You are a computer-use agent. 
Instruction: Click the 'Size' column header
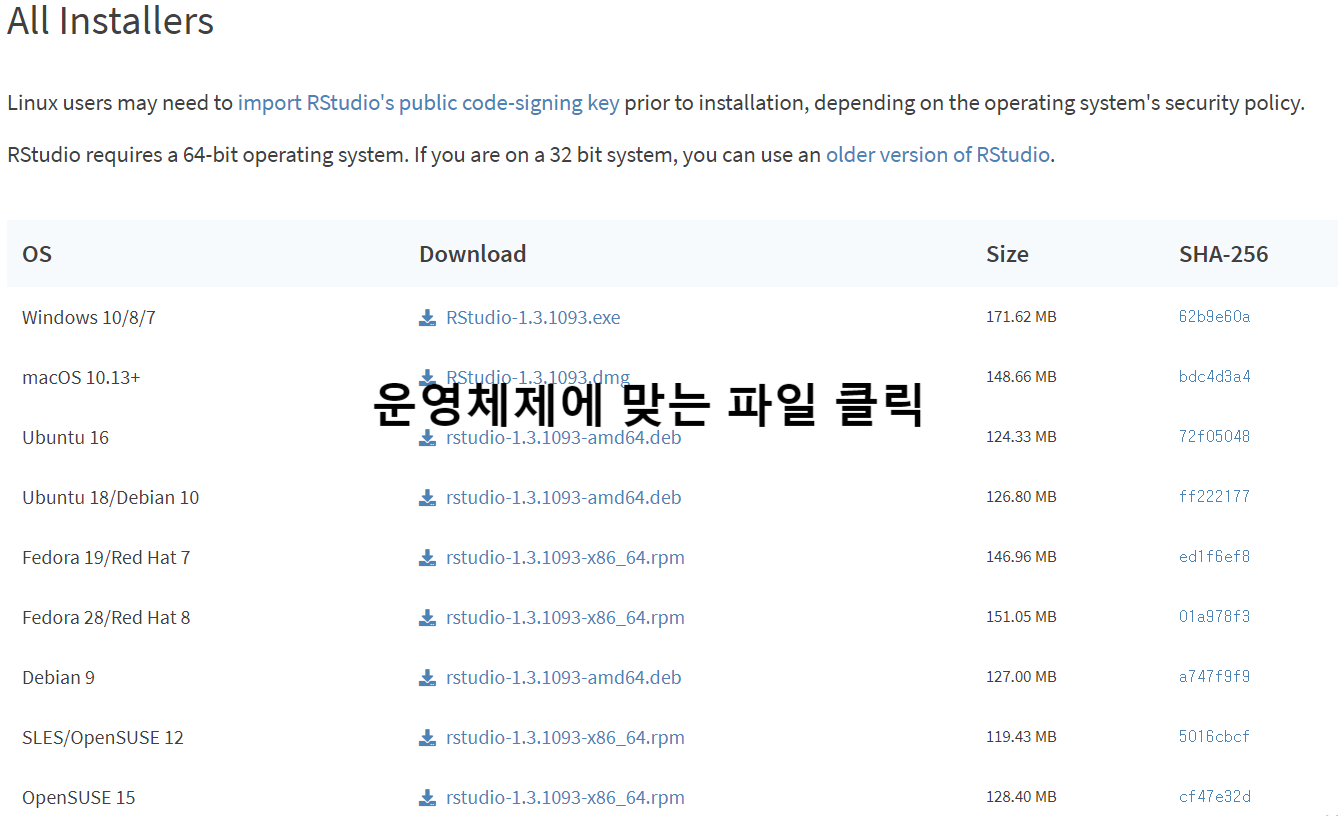click(1007, 254)
